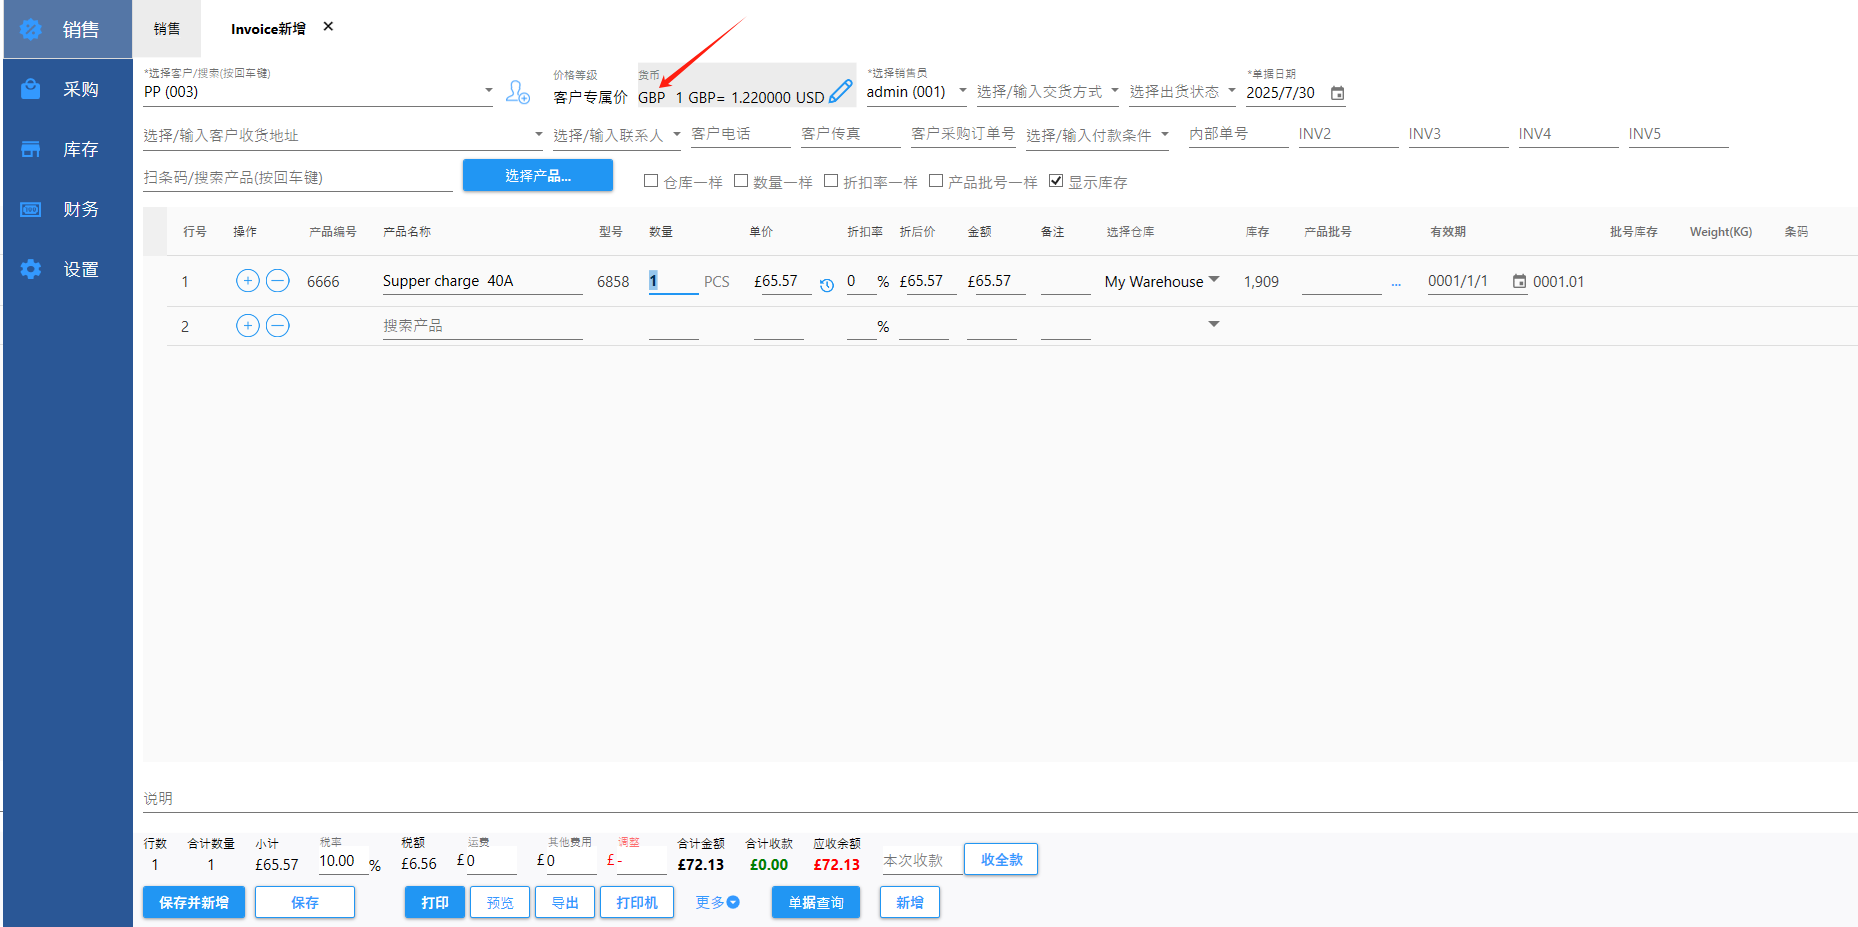This screenshot has height=927, width=1858.
Task: Click the 保存并新增 button
Action: coord(194,902)
